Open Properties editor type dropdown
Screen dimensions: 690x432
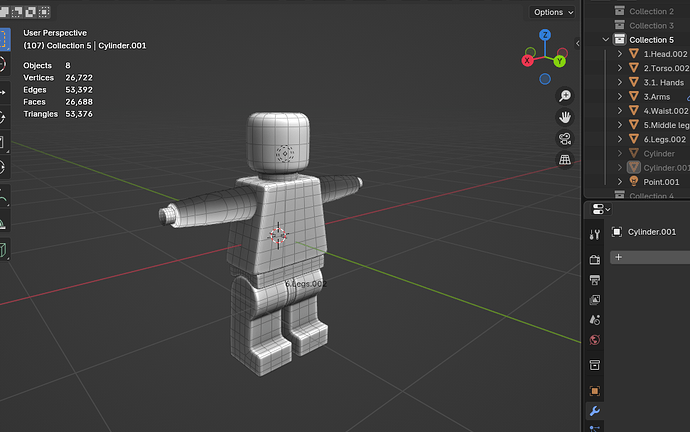pyautogui.click(x=601, y=209)
